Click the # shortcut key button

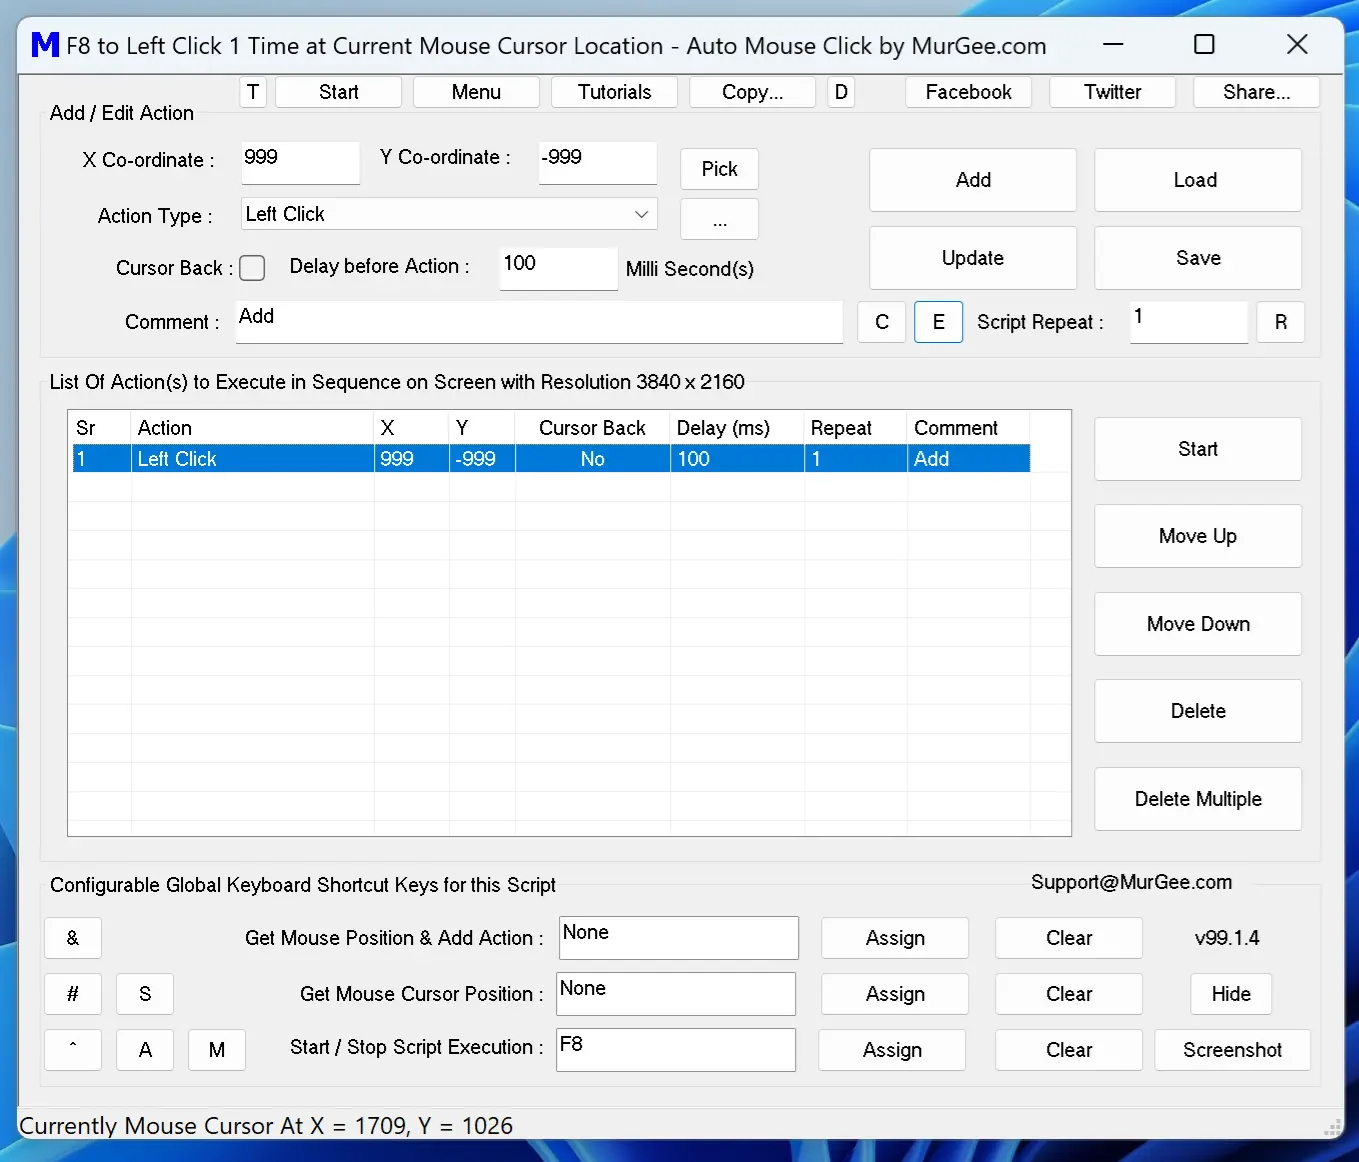[72, 994]
